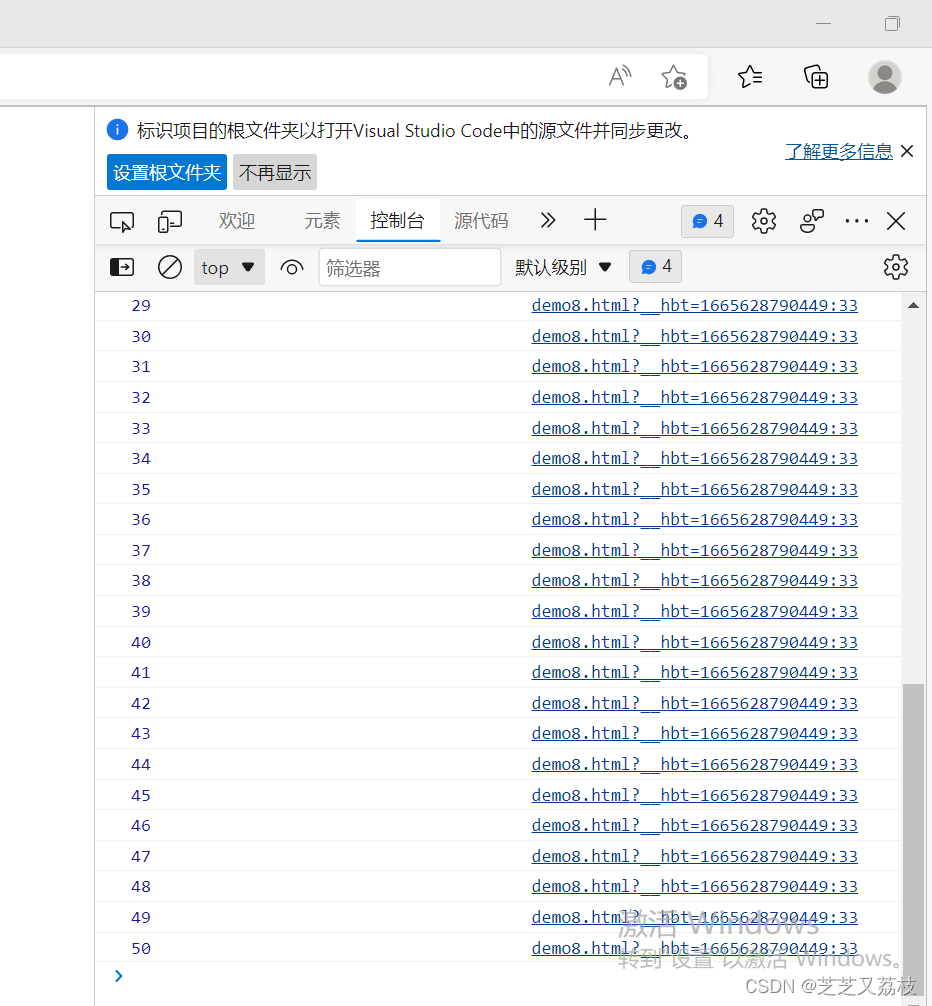The image size is (932, 1006).
Task: Open DevTools settings gear in tab bar
Action: pos(763,221)
